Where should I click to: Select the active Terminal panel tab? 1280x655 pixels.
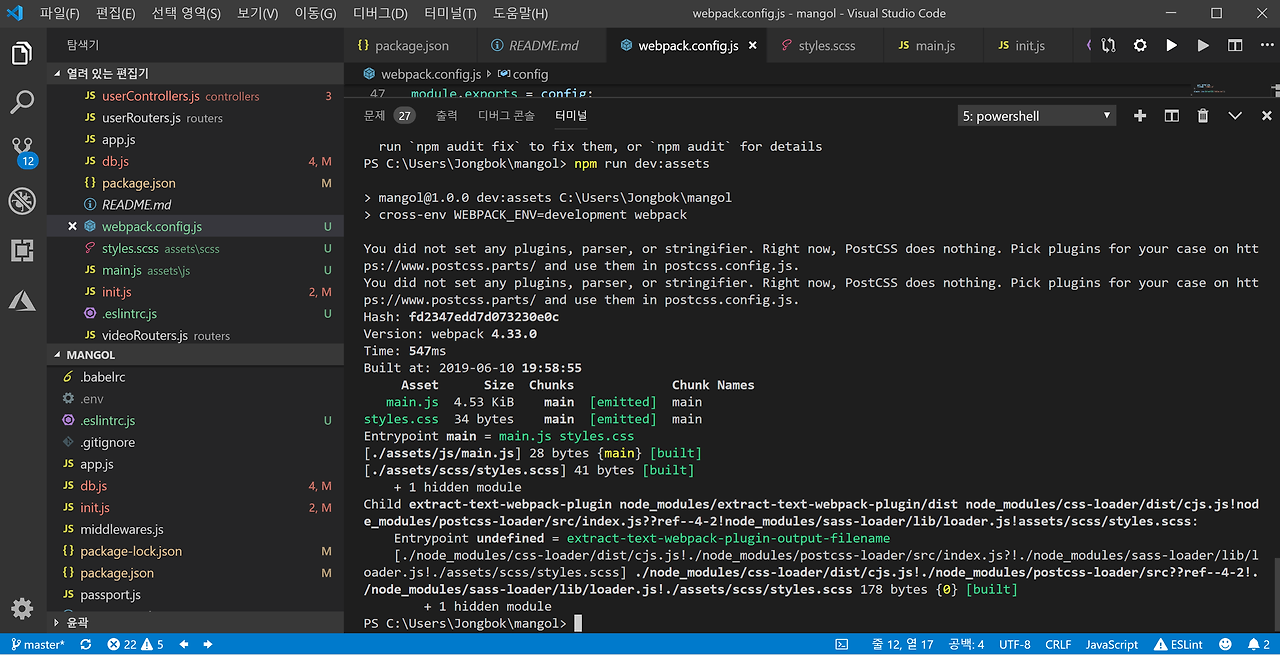pyautogui.click(x=571, y=116)
